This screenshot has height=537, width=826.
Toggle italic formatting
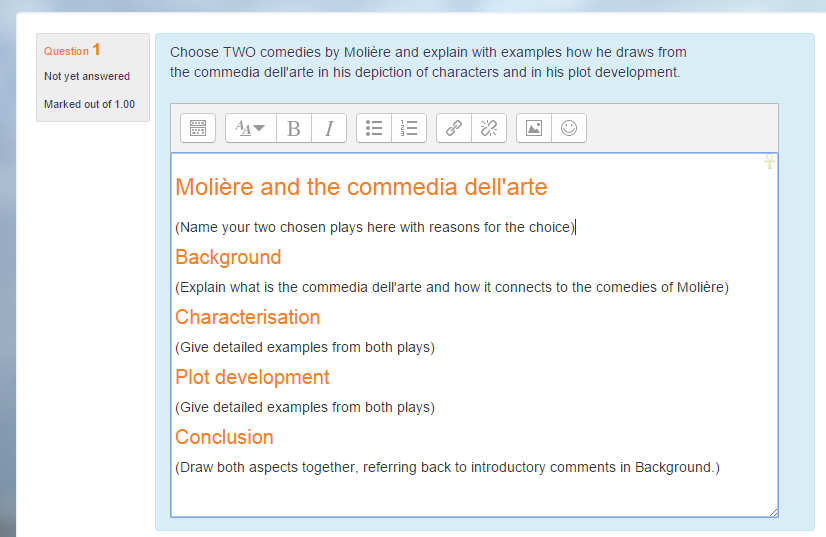pos(329,128)
